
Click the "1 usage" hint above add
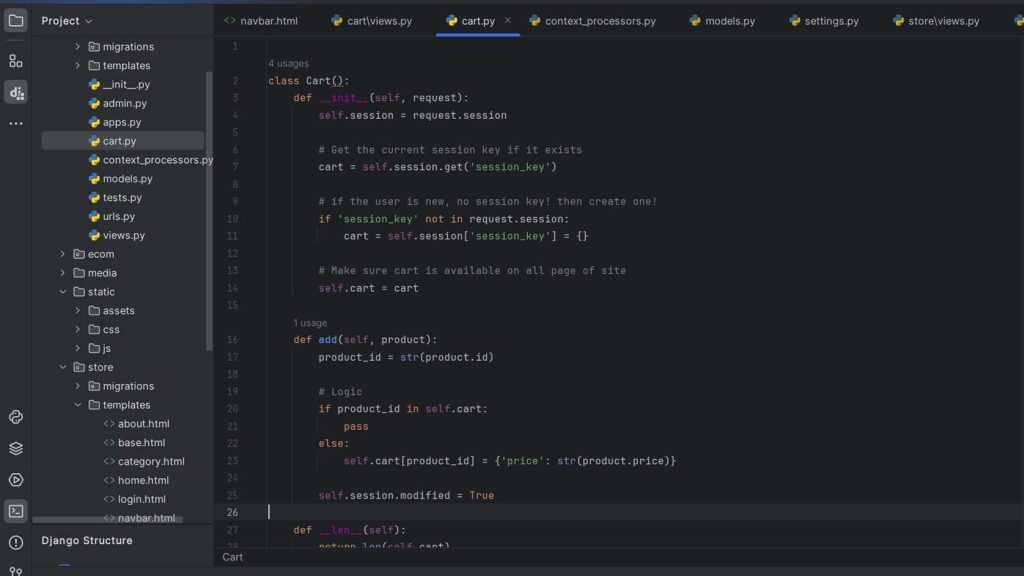coord(310,323)
